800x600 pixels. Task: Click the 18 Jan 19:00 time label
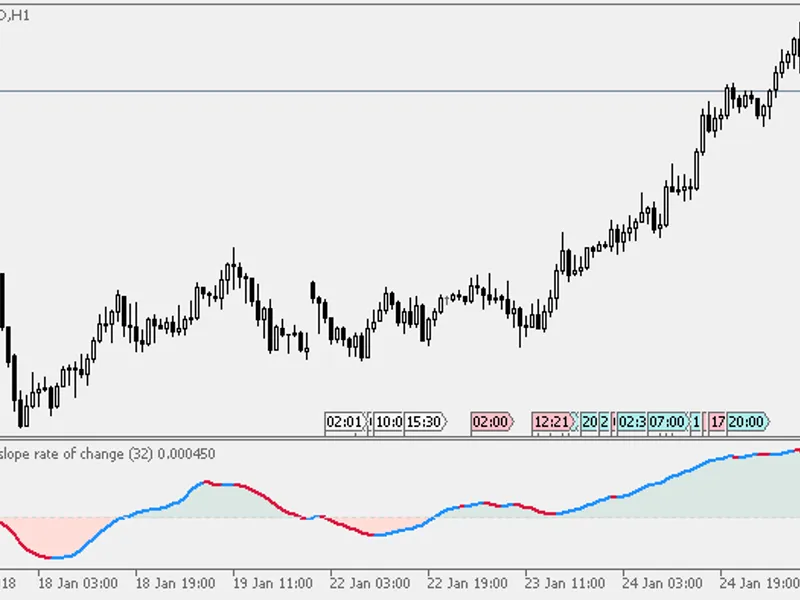[x=176, y=583]
